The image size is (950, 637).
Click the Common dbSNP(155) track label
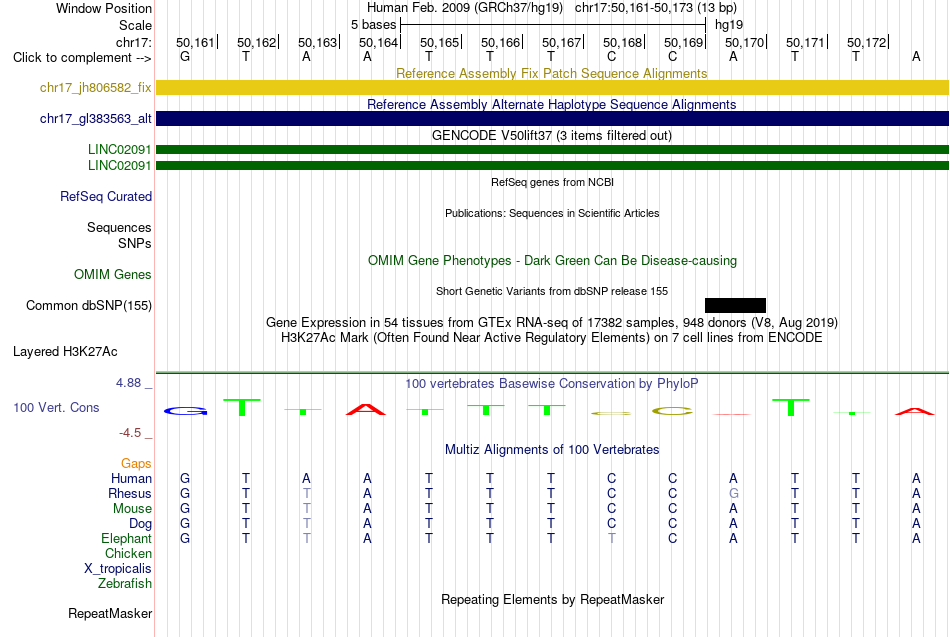click(89, 305)
